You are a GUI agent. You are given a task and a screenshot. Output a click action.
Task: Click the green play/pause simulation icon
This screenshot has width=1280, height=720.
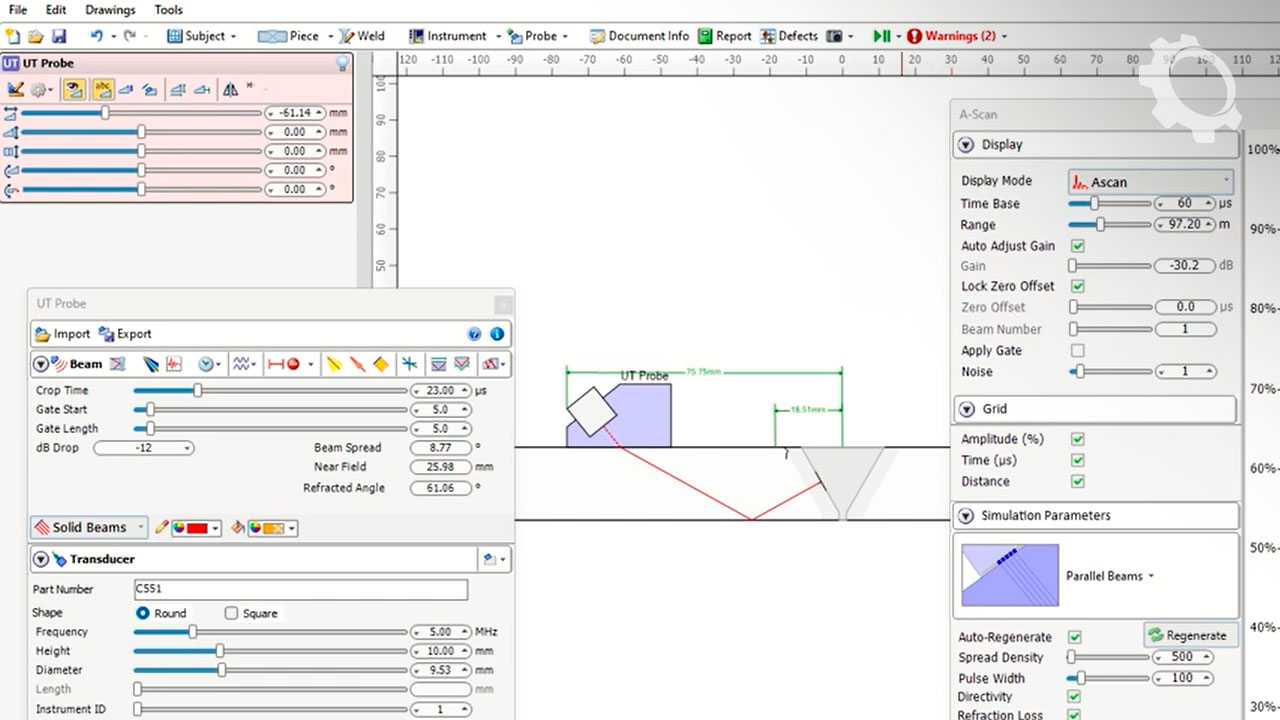coord(881,36)
